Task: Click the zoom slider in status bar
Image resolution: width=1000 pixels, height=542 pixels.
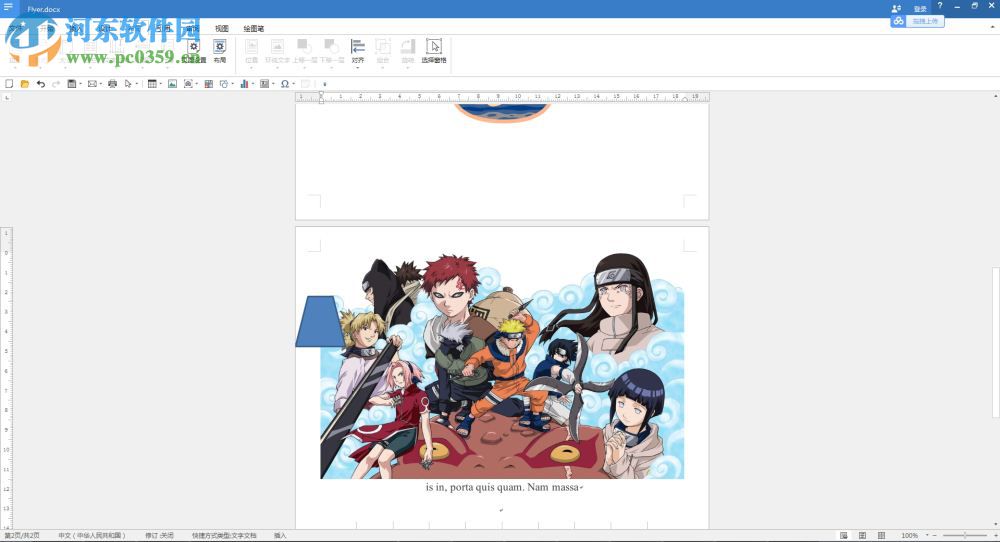Action: click(965, 536)
